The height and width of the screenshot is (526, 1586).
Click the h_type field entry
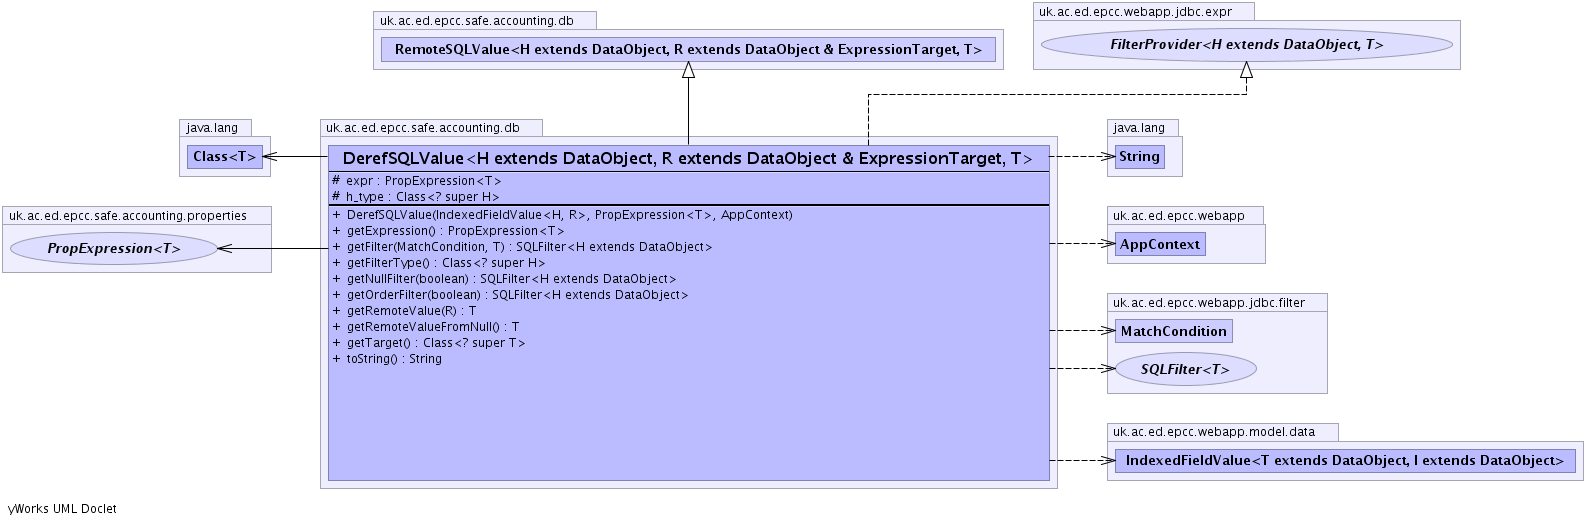click(422, 197)
